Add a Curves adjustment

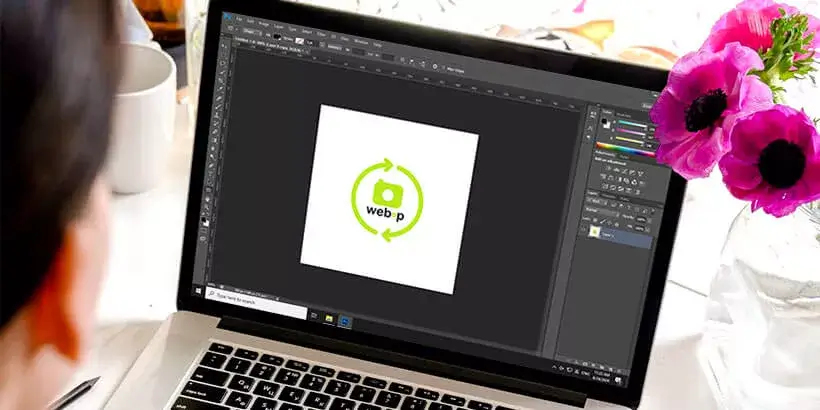pyautogui.click(x=624, y=170)
